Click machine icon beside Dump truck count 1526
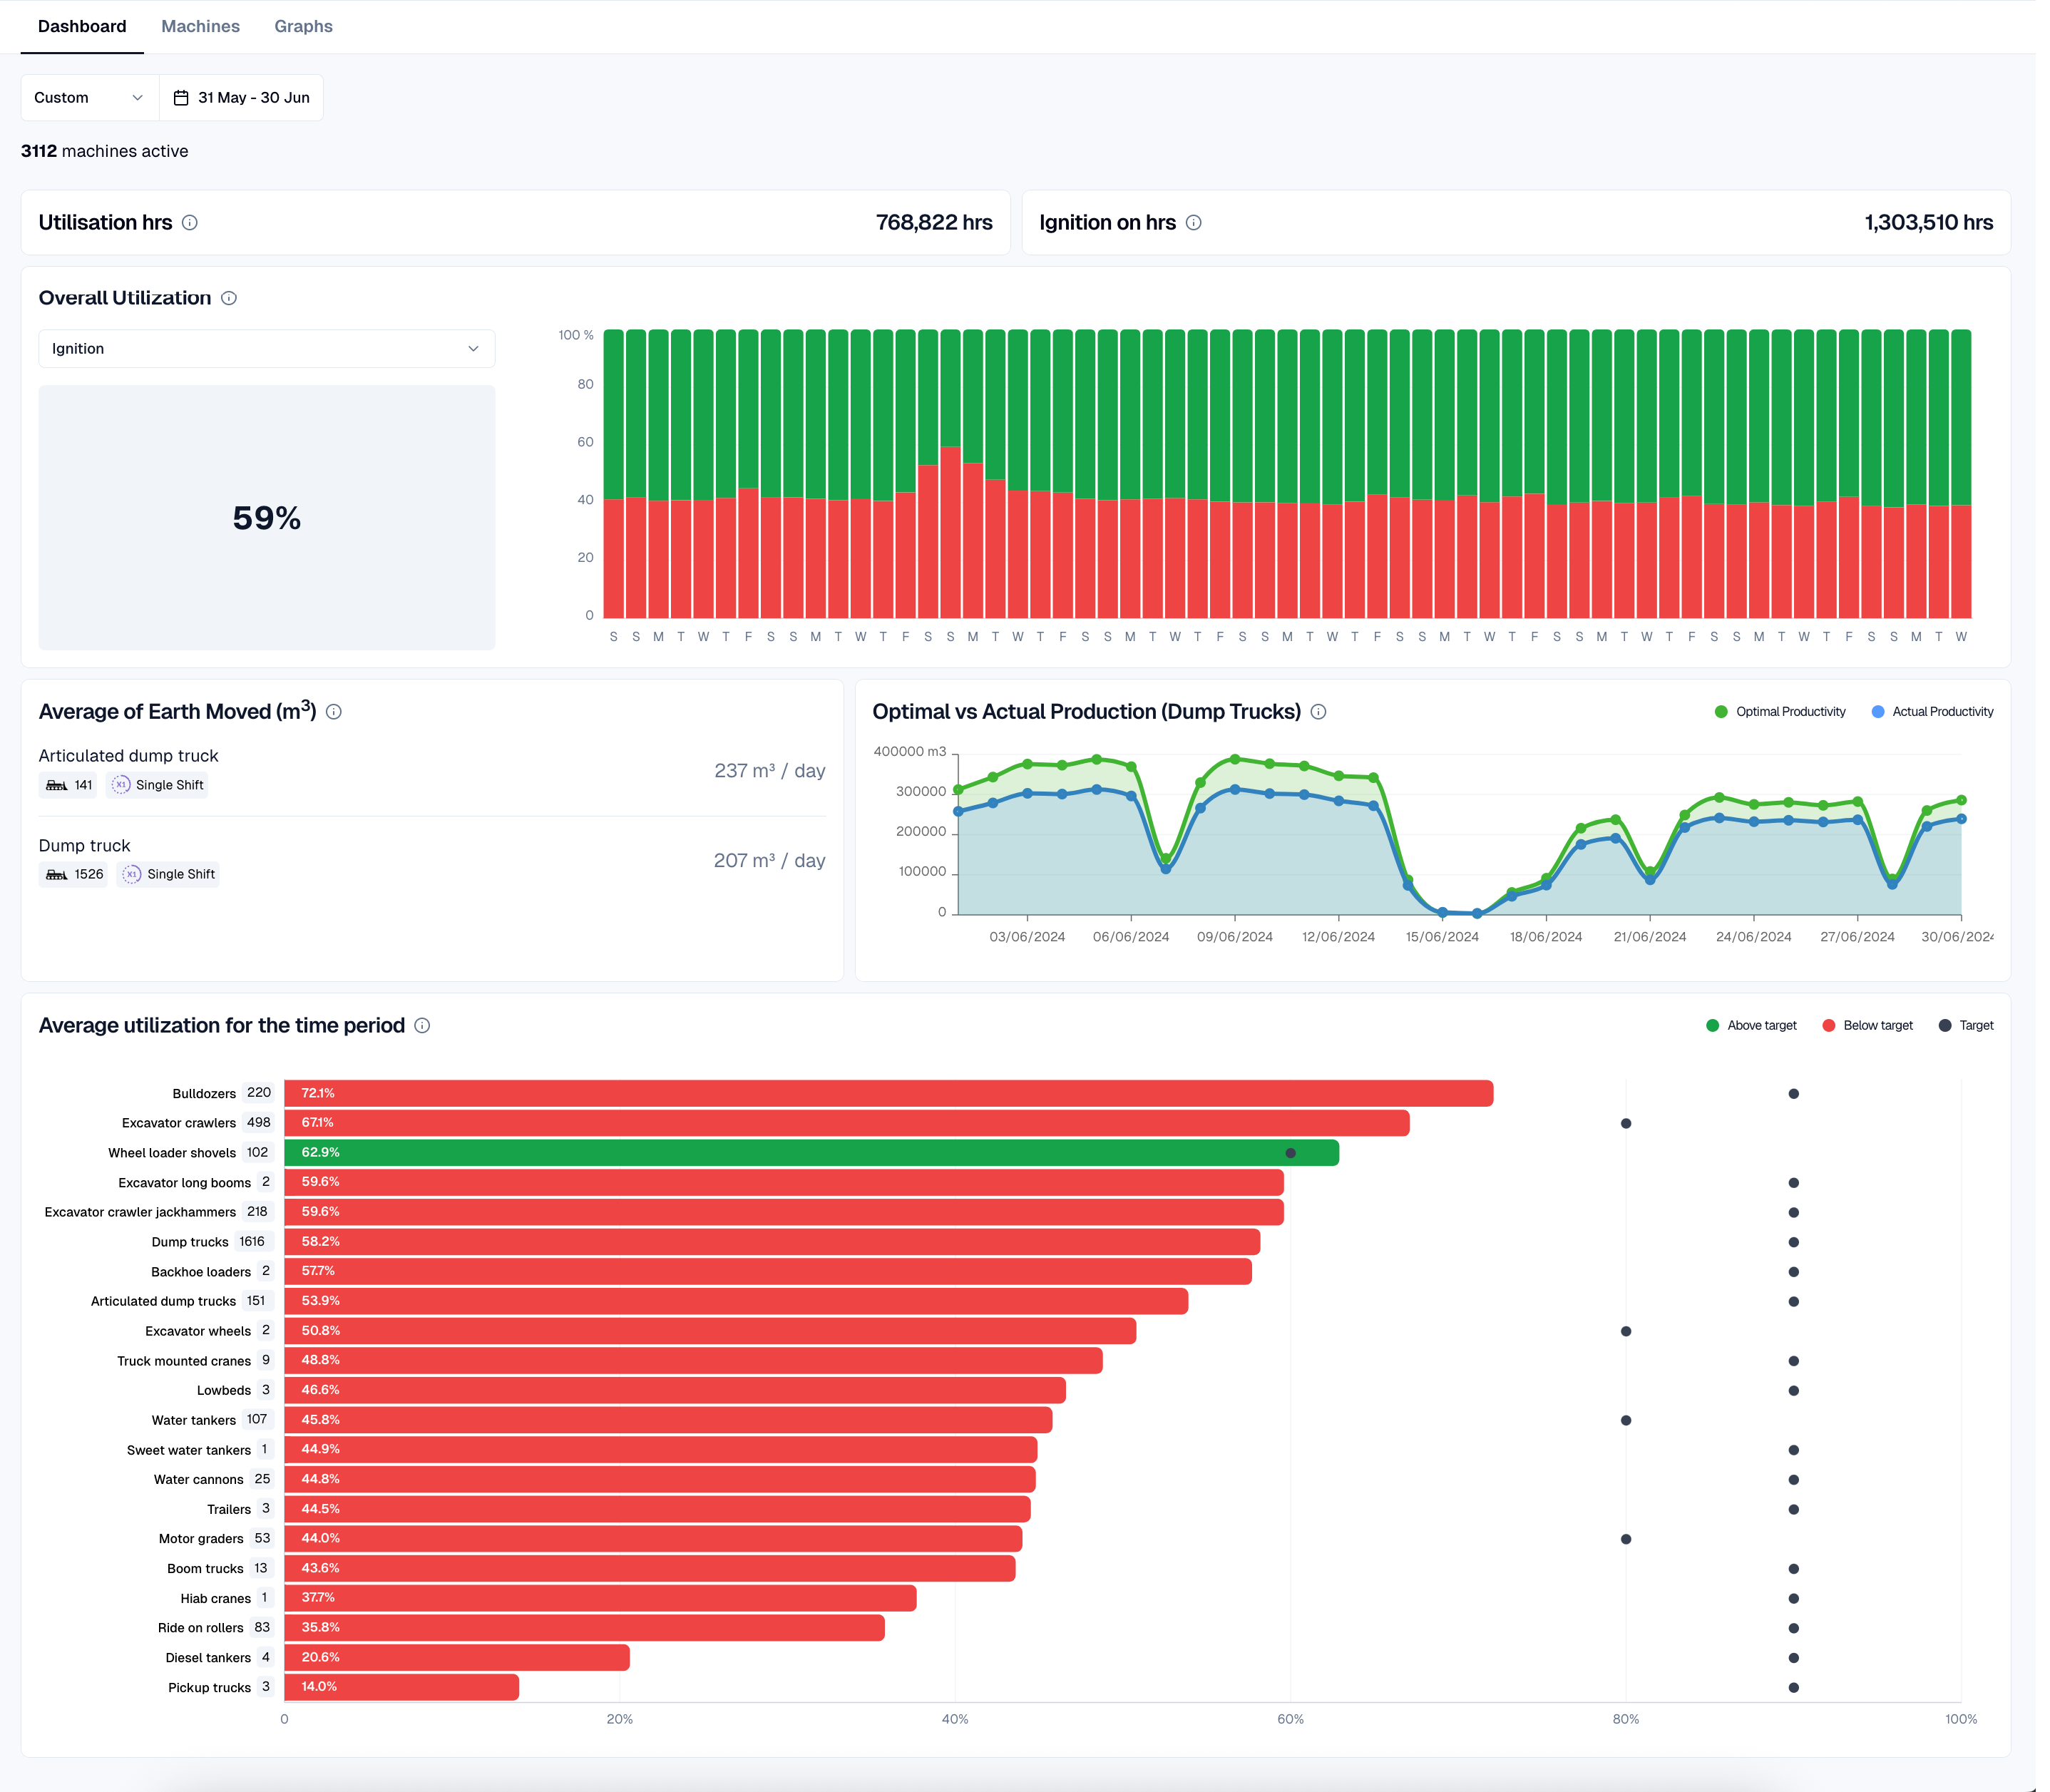 (57, 875)
